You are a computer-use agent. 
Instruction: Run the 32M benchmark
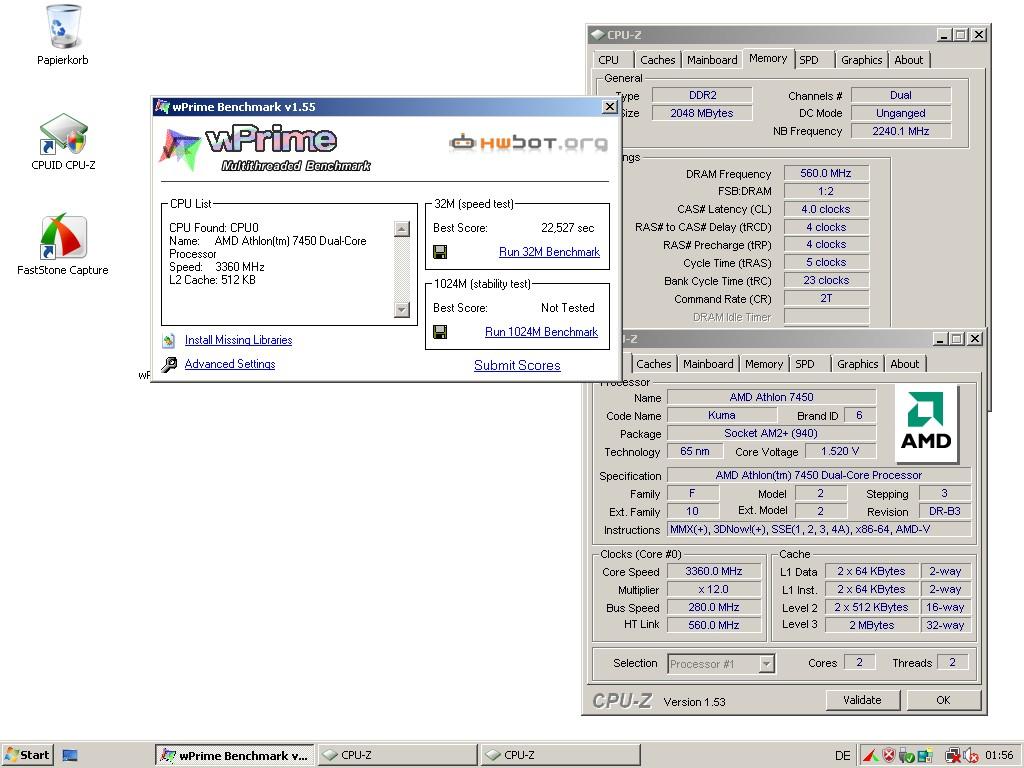click(549, 252)
